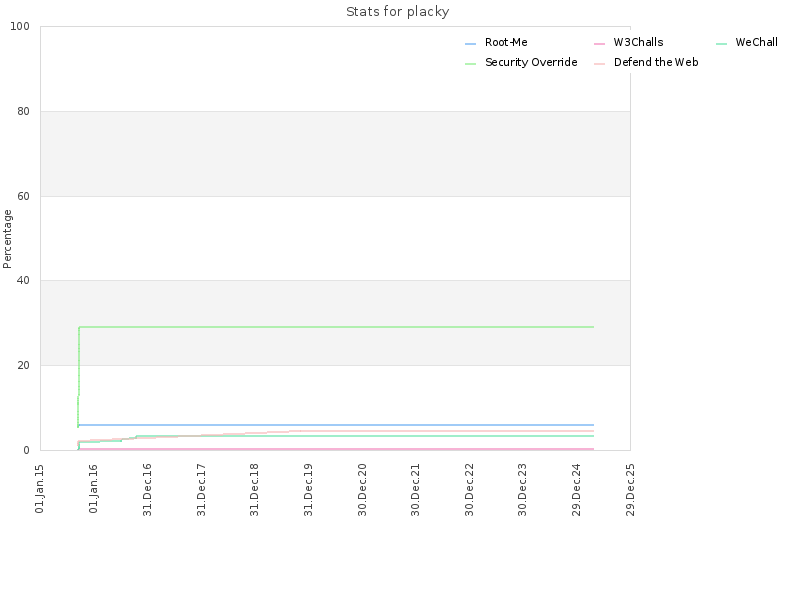
Task: Click the blue Root-Me data line
Action: pyautogui.click(x=337, y=425)
